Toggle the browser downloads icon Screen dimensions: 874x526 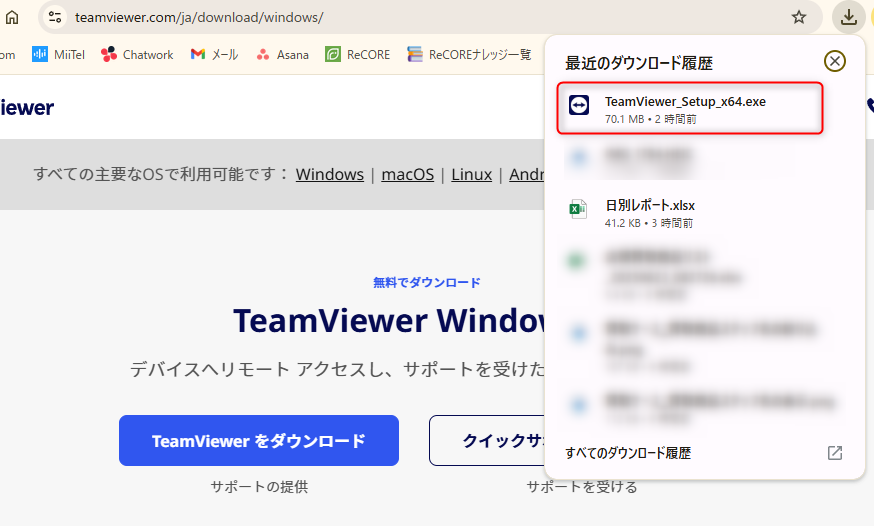pos(848,17)
